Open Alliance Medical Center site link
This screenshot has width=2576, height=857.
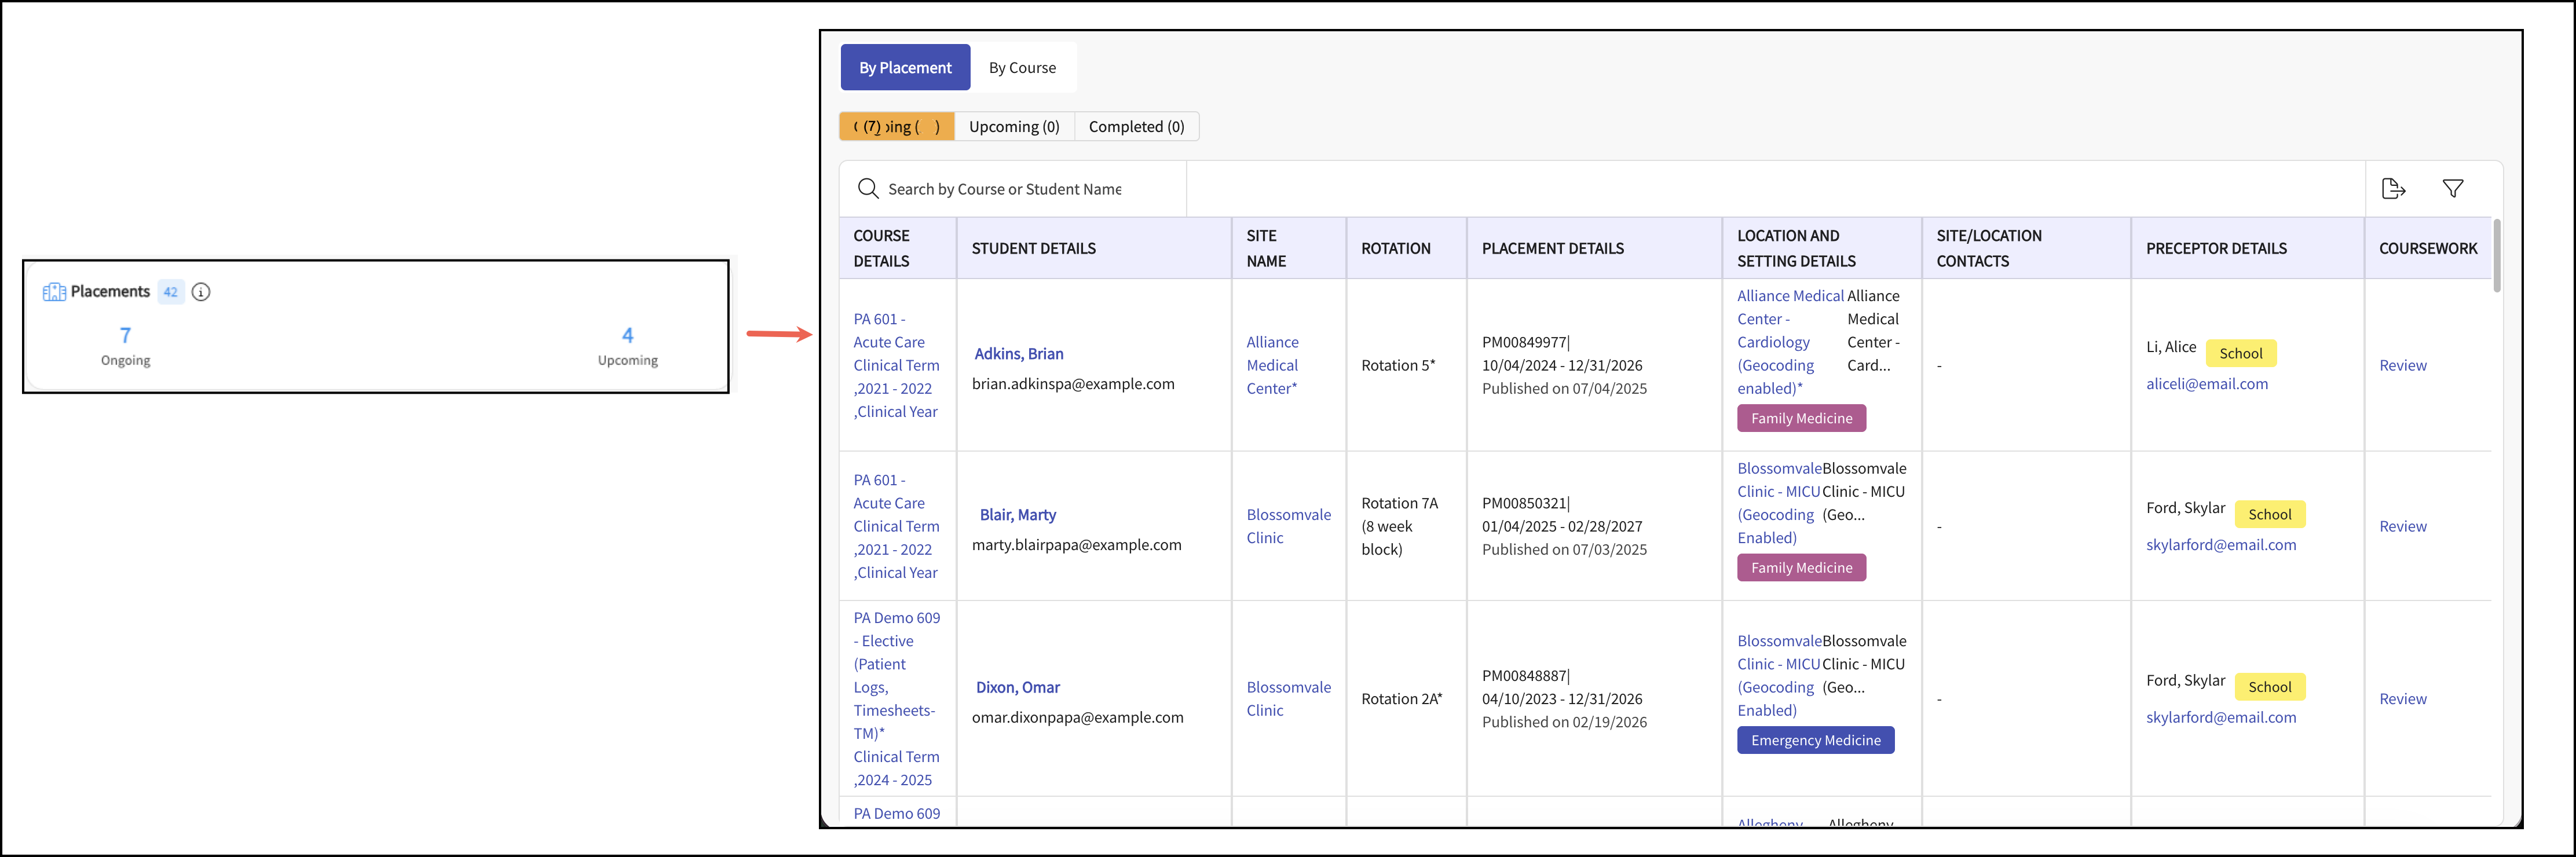1272,365
